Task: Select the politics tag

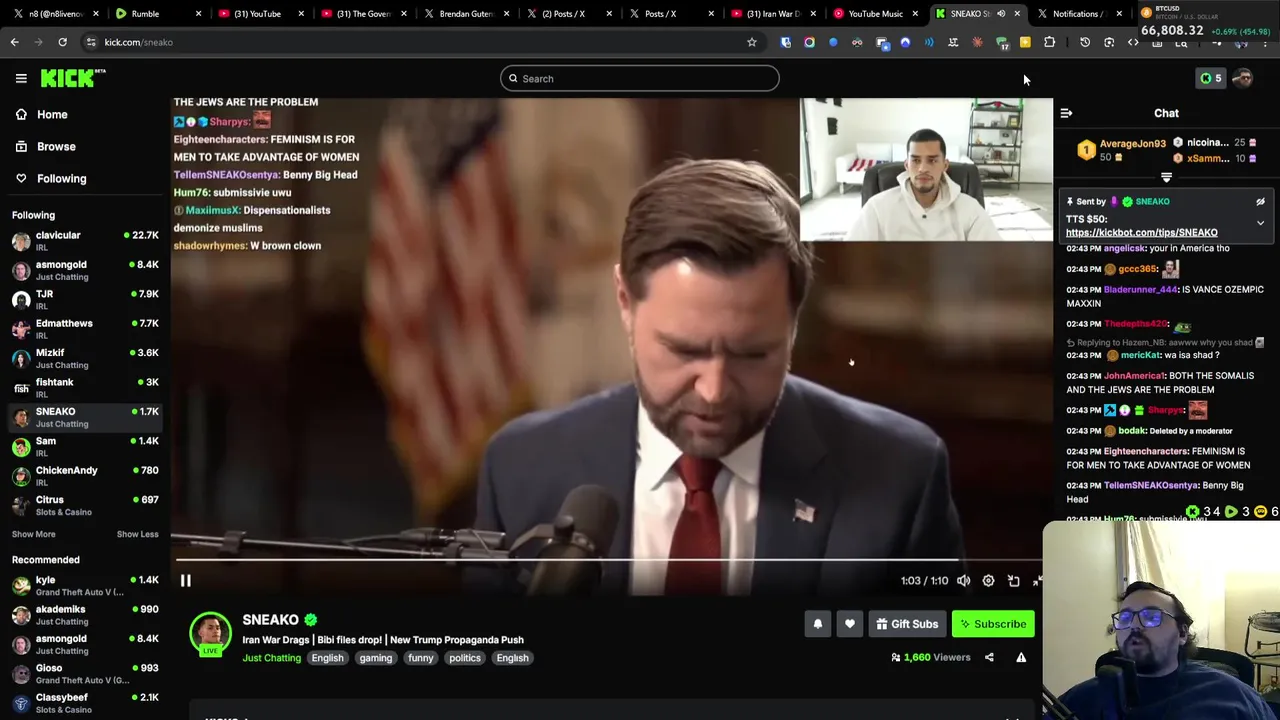Action: tap(465, 658)
